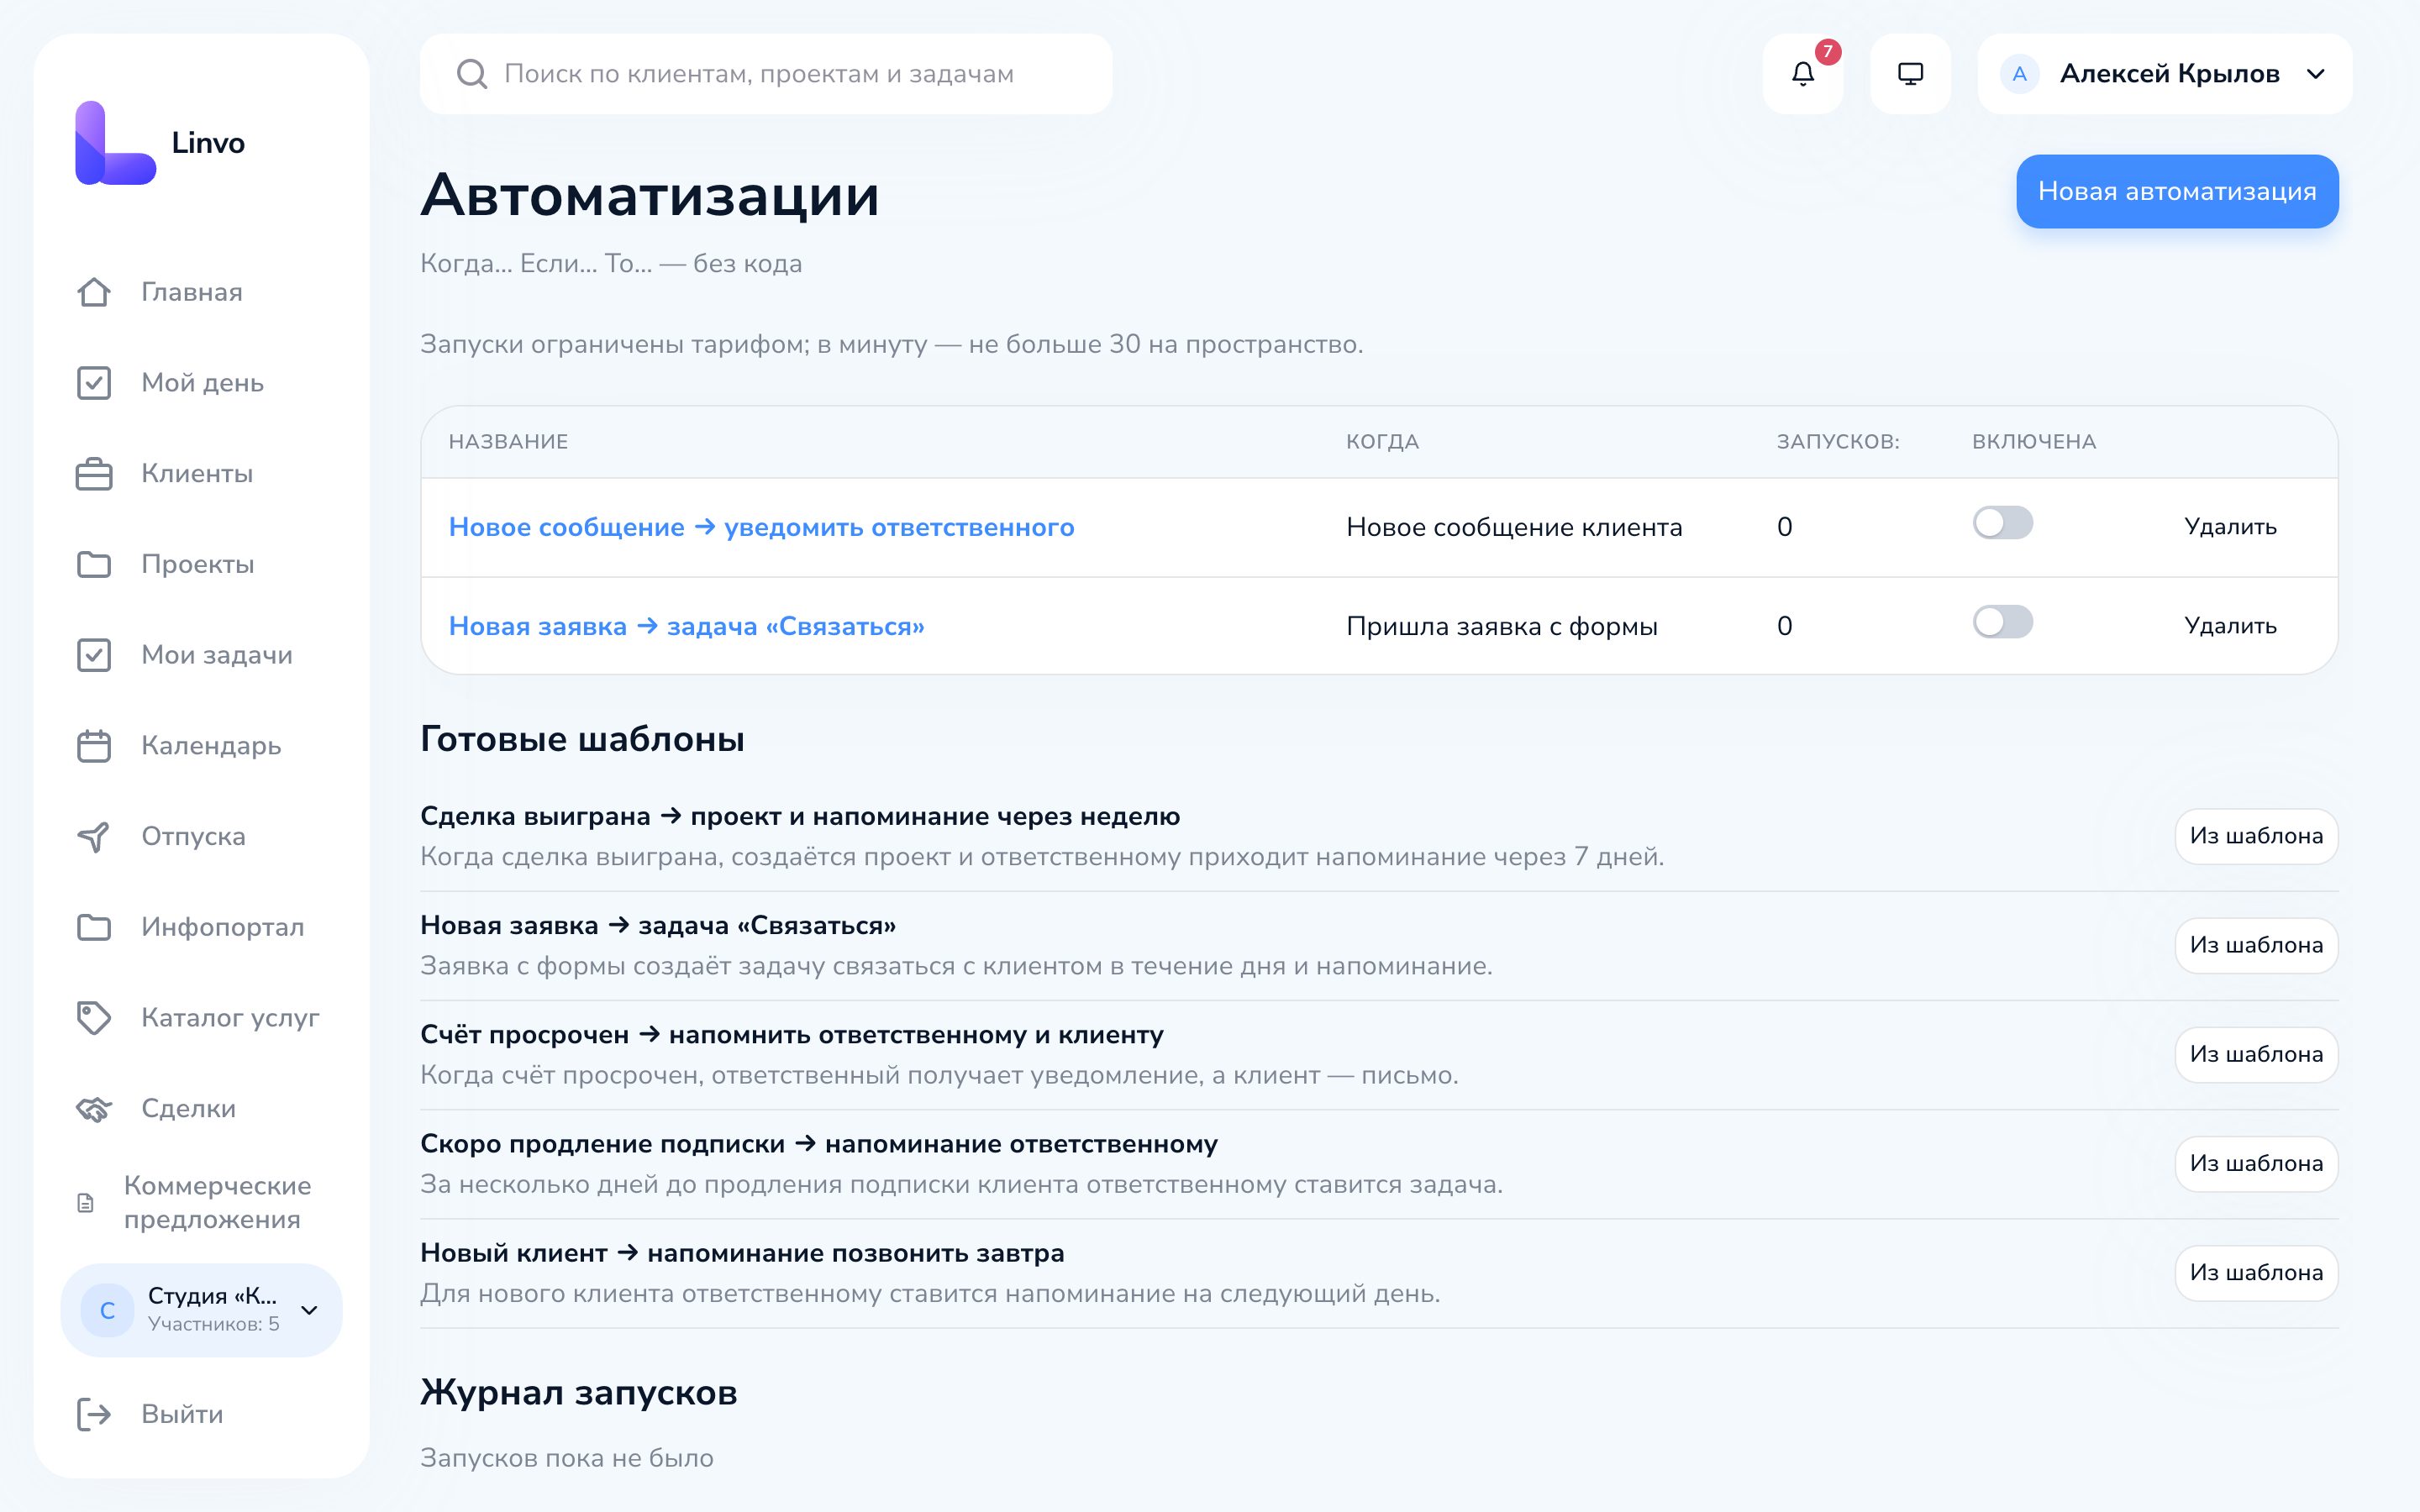Use Из шаблона for Скоро продление подписки
The image size is (2420, 1512).
tap(2256, 1163)
